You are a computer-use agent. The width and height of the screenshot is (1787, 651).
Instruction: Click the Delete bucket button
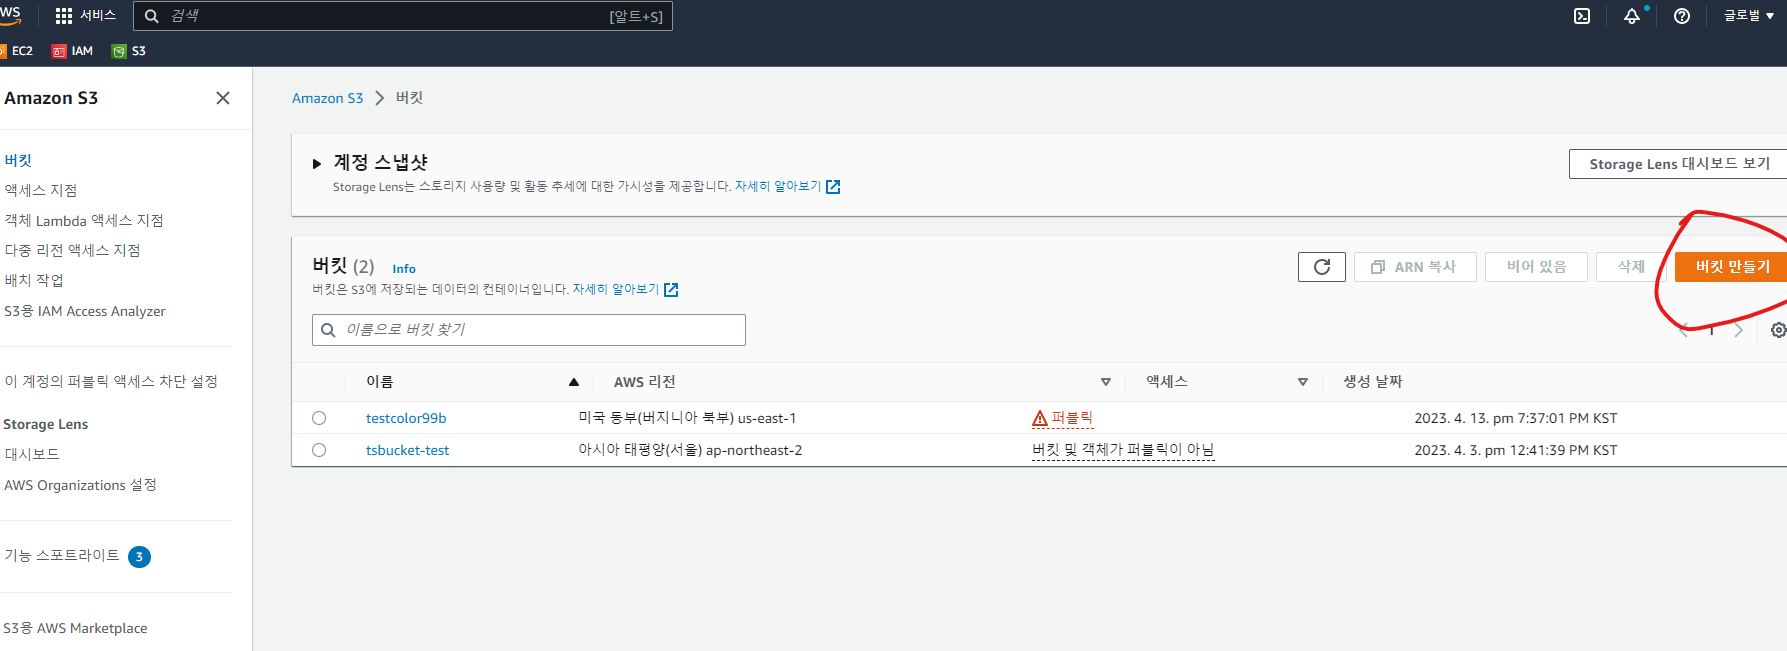[1631, 267]
